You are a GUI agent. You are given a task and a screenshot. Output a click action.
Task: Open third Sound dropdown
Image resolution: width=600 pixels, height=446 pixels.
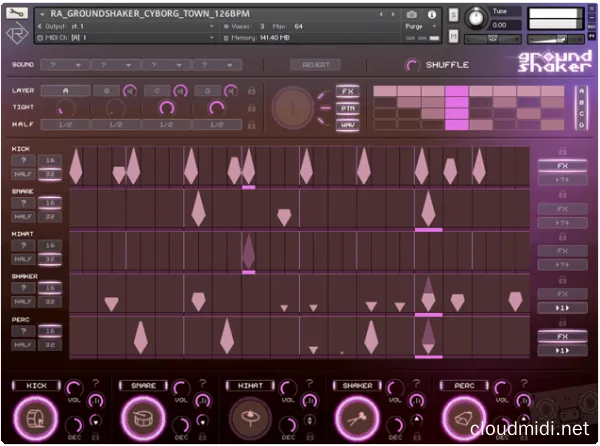pos(166,65)
